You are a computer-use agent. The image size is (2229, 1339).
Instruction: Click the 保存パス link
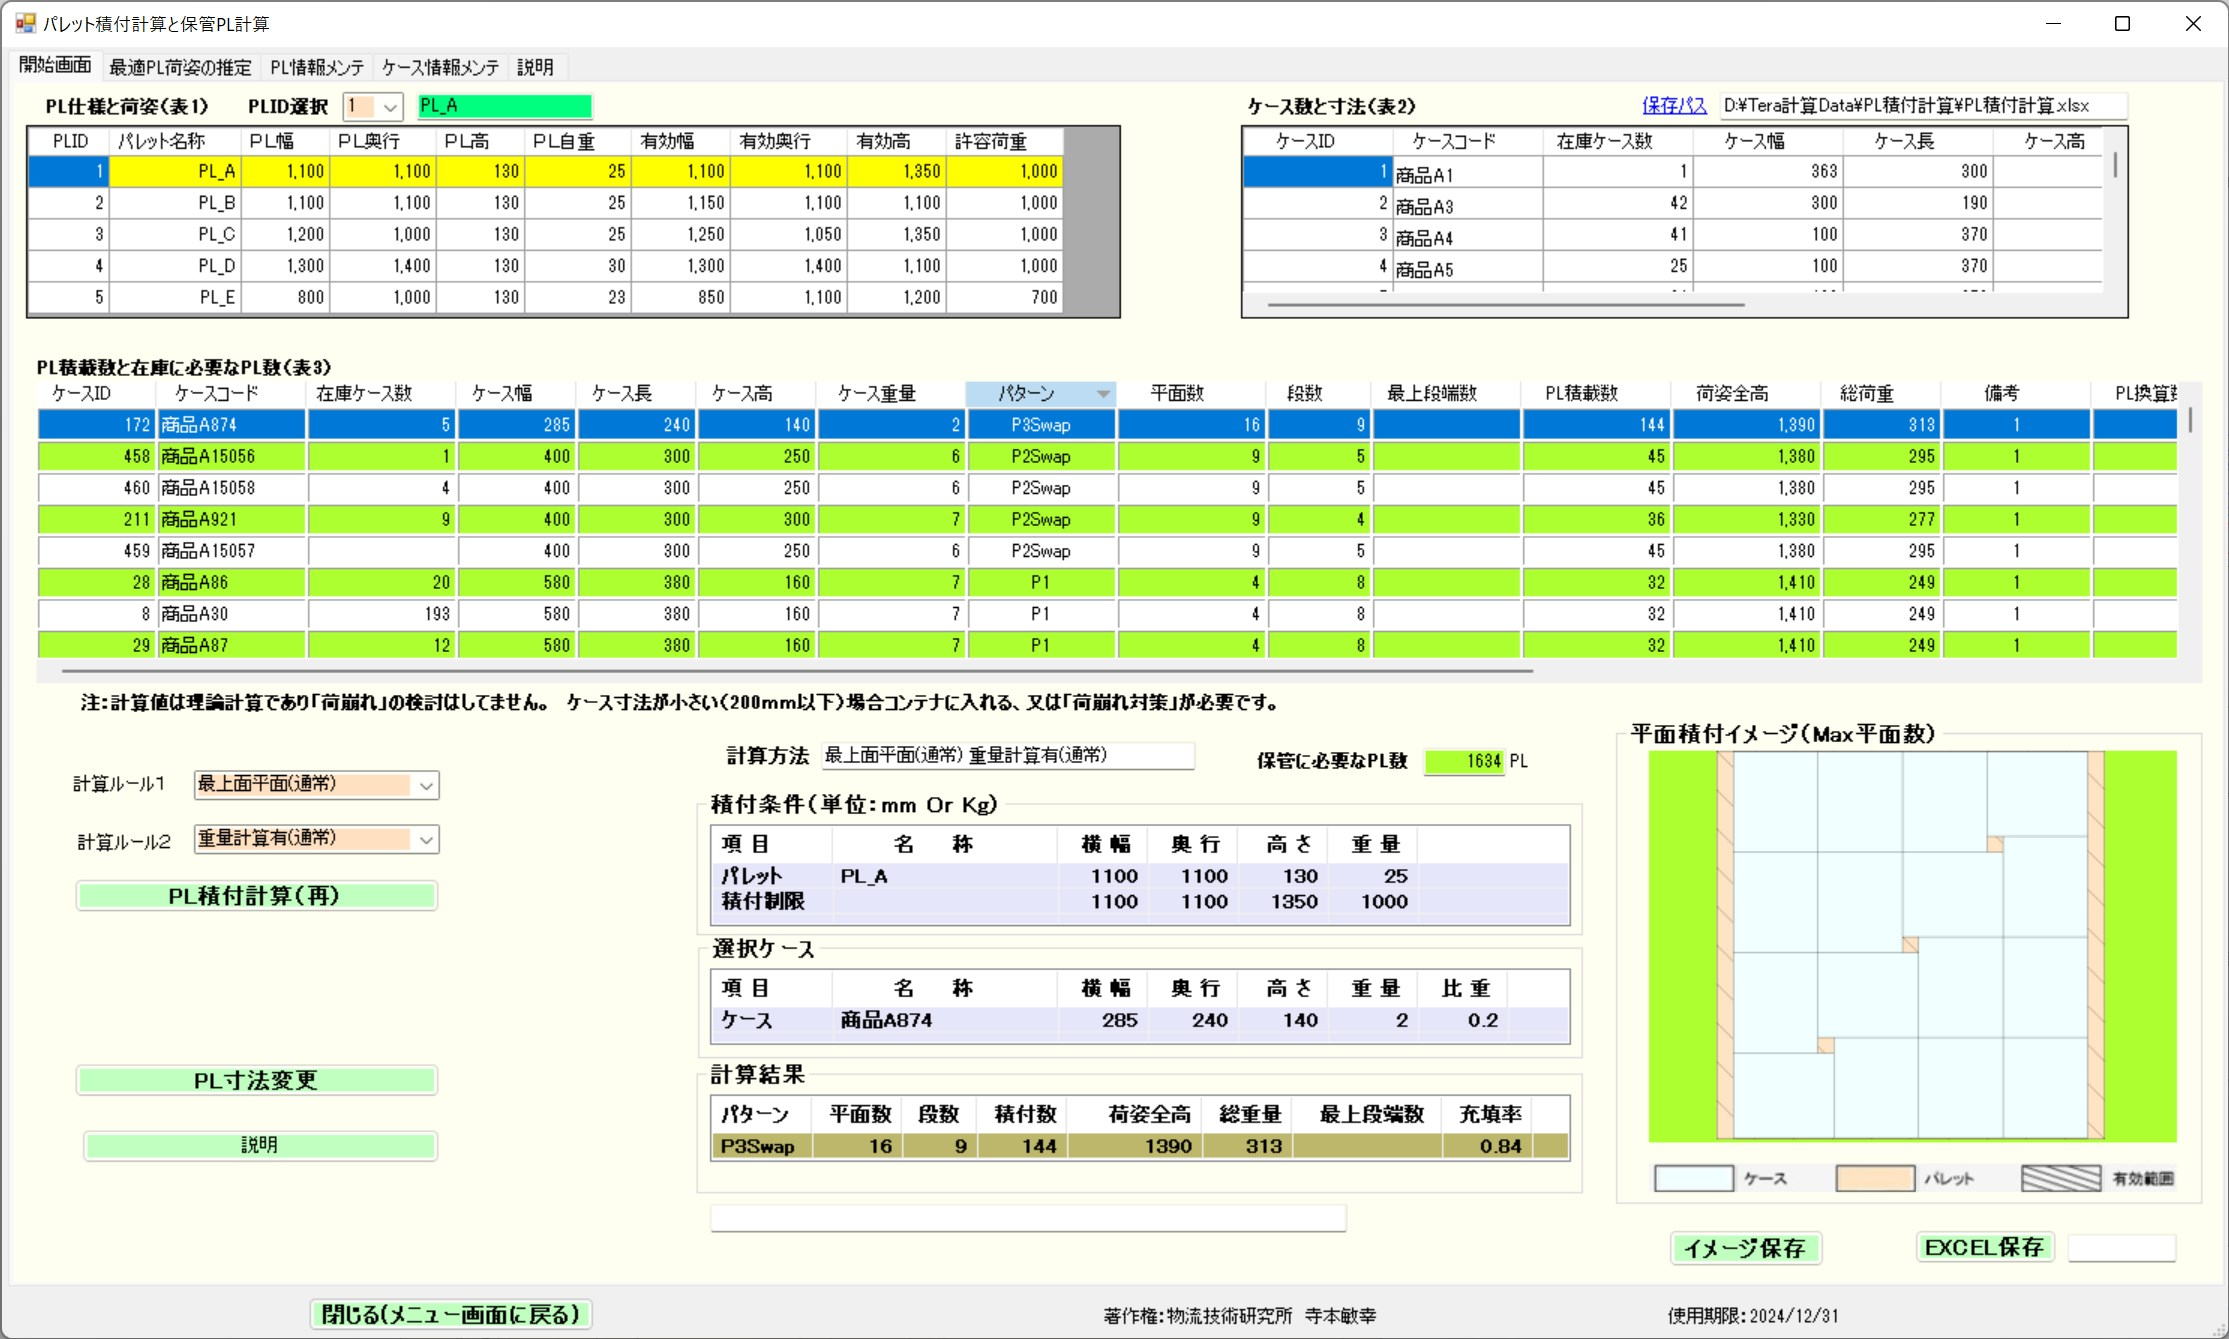click(x=1673, y=105)
